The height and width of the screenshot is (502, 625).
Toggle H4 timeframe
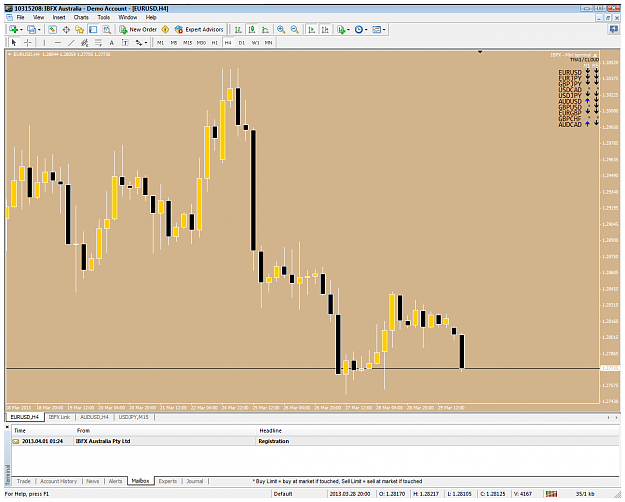pos(228,43)
